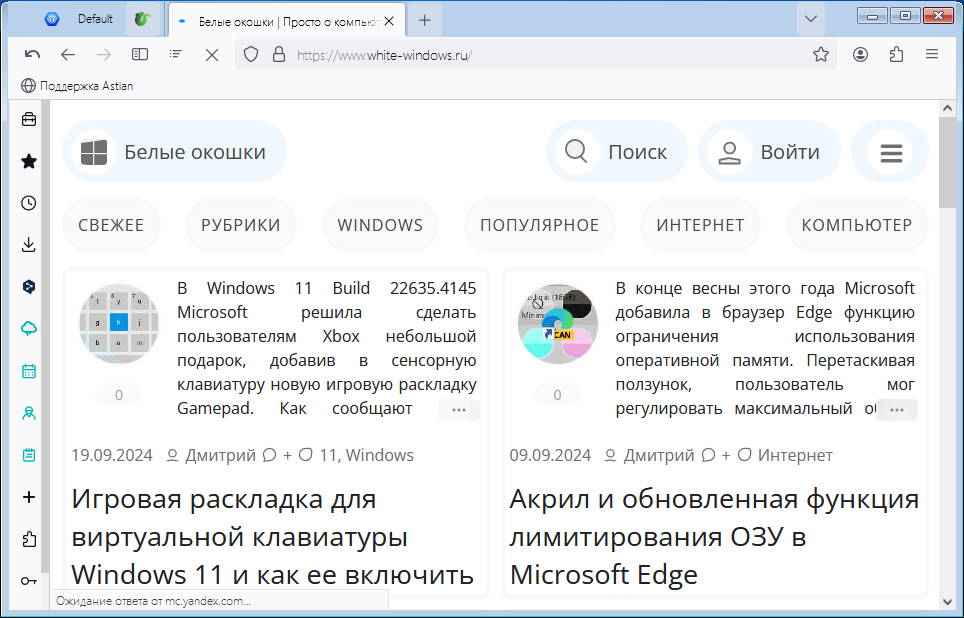Close the Белые окошки tab
964x618 pixels.
pos(389,22)
